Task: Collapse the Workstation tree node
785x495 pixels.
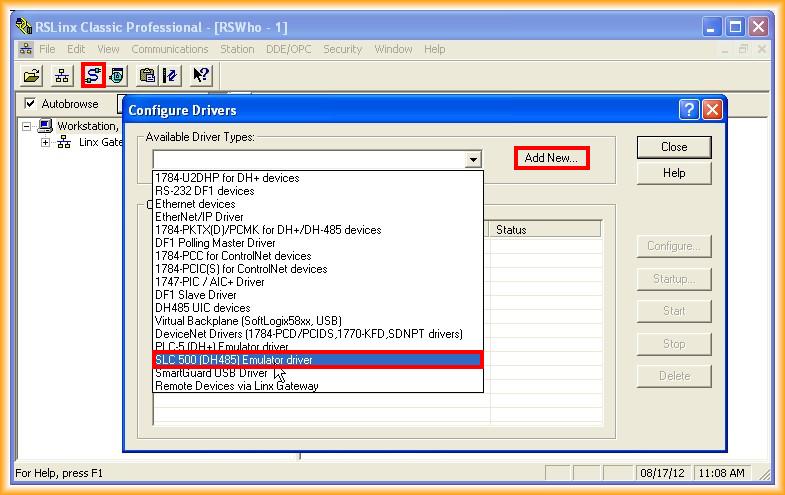Action: (x=28, y=127)
